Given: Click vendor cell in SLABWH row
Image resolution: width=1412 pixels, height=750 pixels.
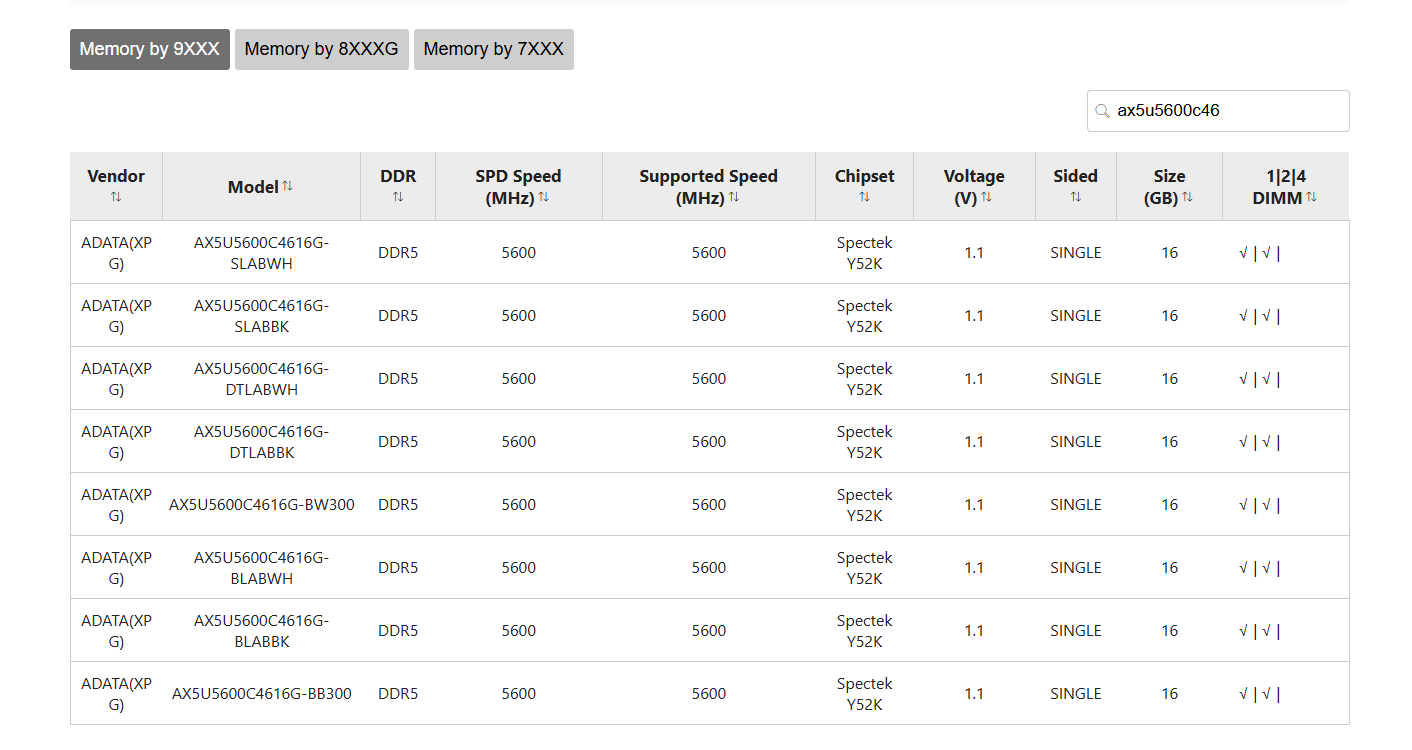Looking at the screenshot, I should tap(116, 253).
